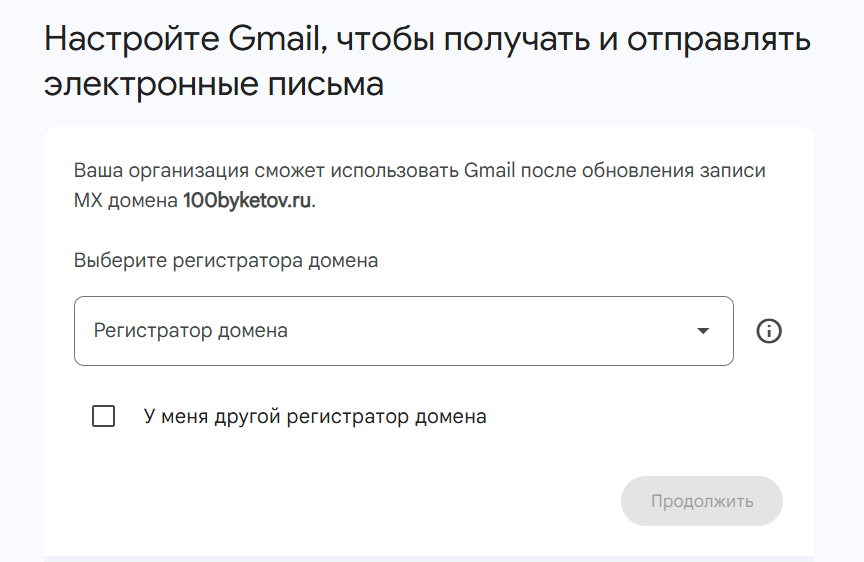This screenshot has height=562, width=864.
Task: Click 'MX домена' text in description
Action: 126,201
